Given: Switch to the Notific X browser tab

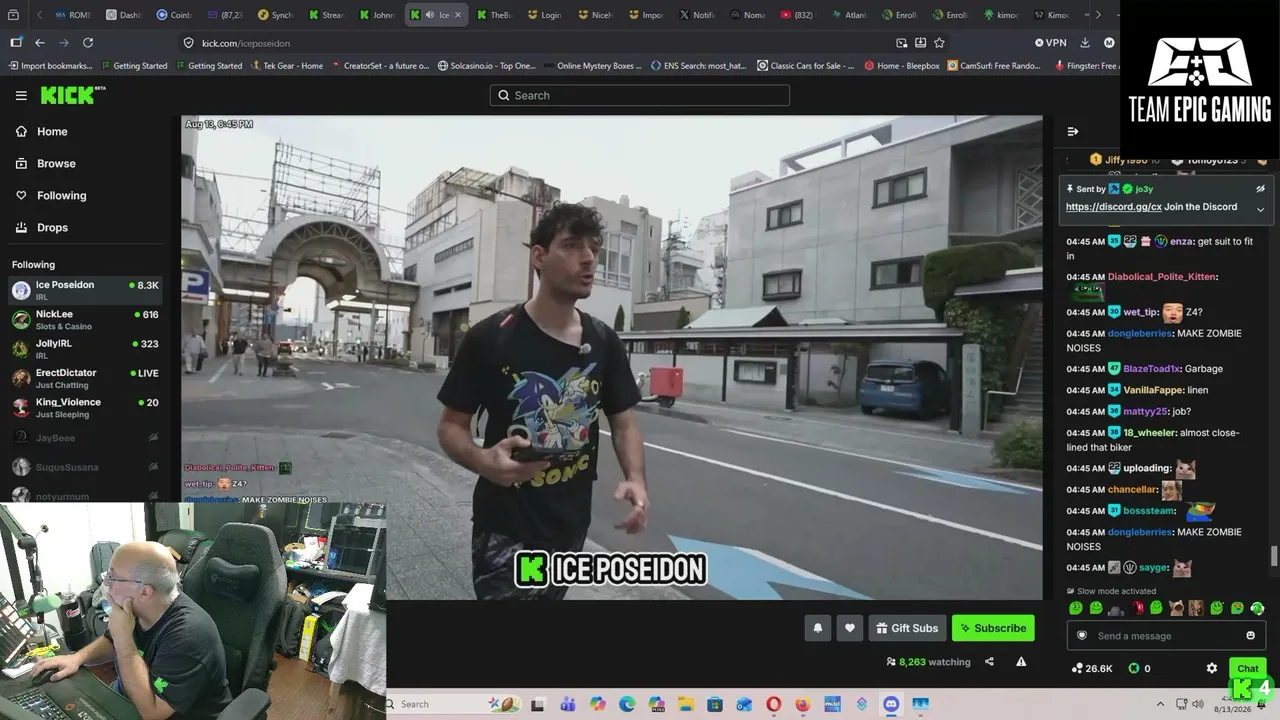Looking at the screenshot, I should 697,15.
